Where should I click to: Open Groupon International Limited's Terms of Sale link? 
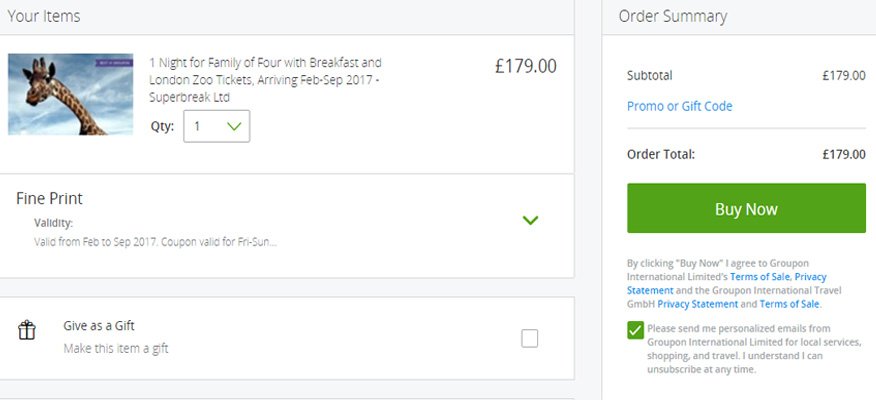coord(760,277)
